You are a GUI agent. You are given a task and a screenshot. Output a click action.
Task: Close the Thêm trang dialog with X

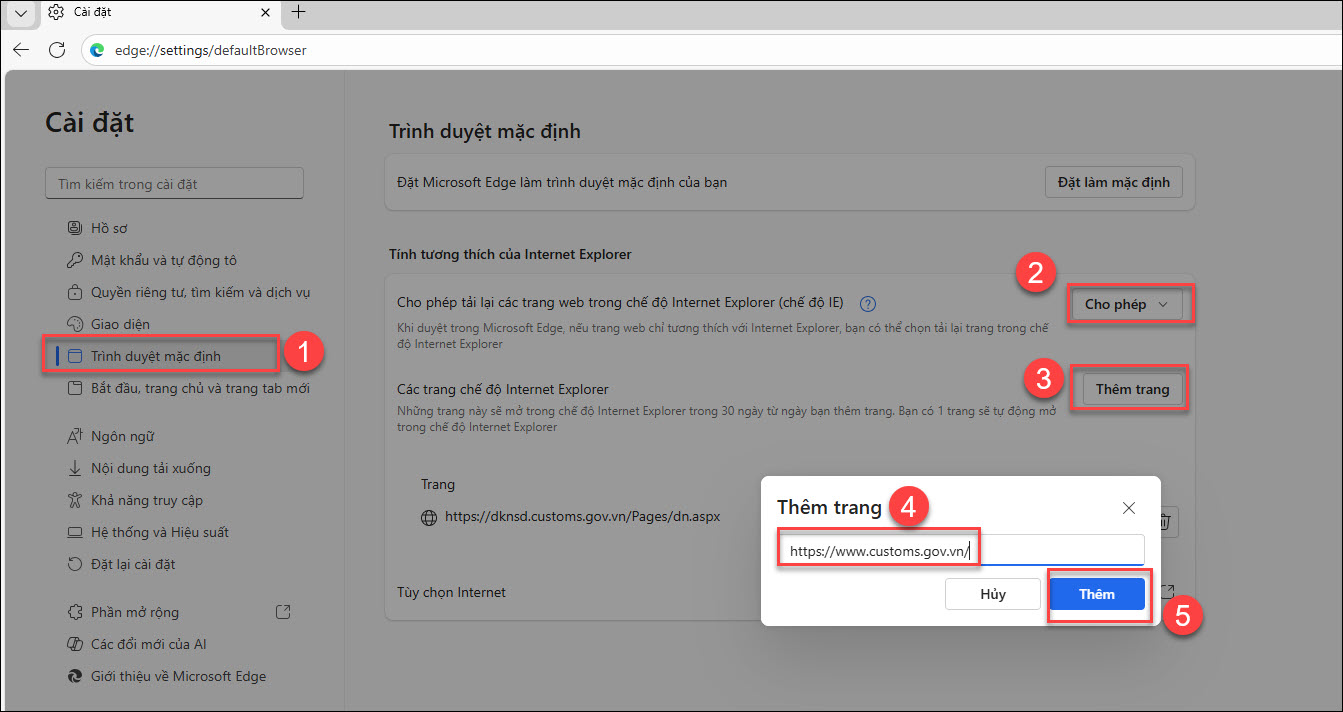1128,508
